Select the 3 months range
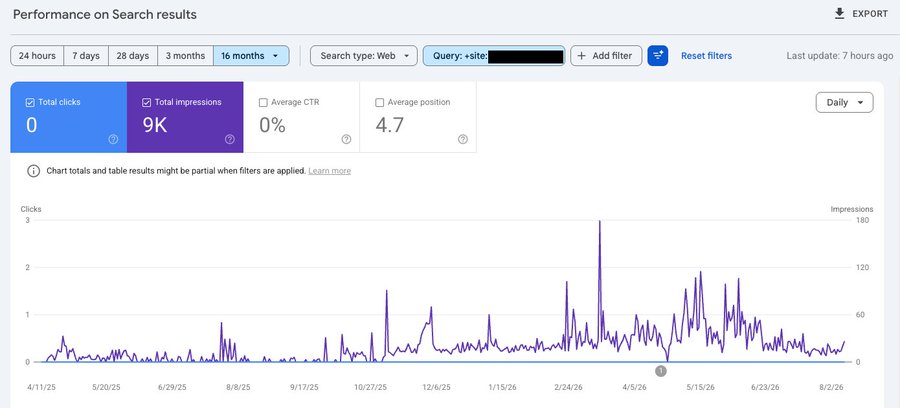Image resolution: width=900 pixels, height=408 pixels. (185, 56)
